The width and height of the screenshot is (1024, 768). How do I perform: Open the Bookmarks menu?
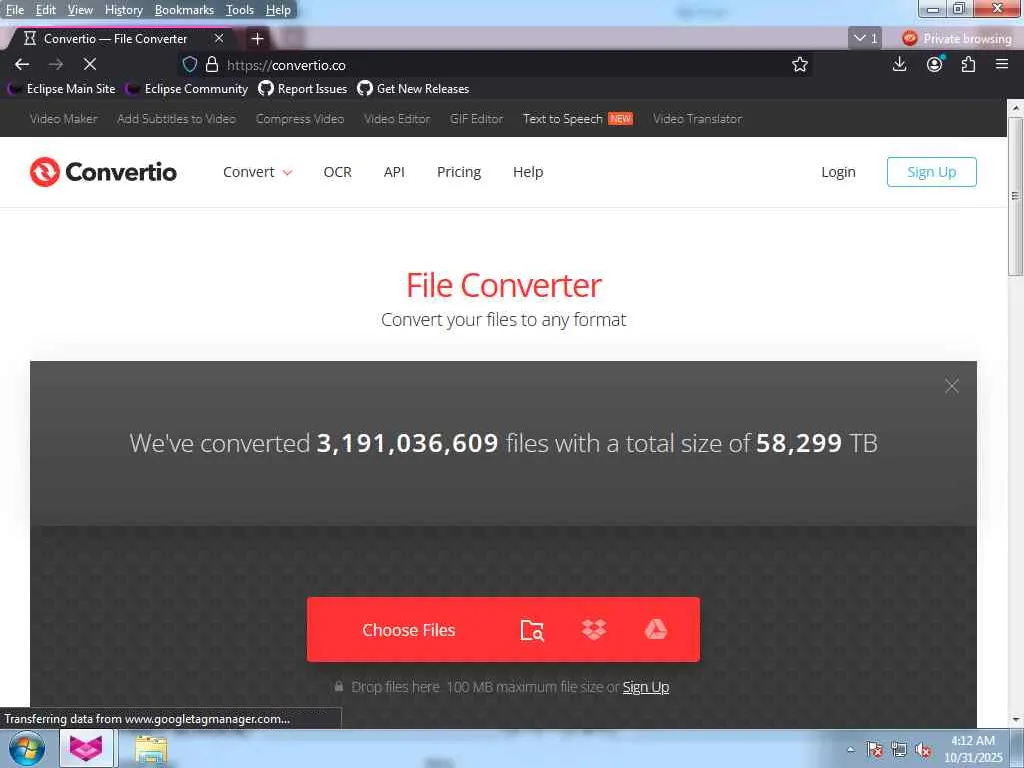184,10
